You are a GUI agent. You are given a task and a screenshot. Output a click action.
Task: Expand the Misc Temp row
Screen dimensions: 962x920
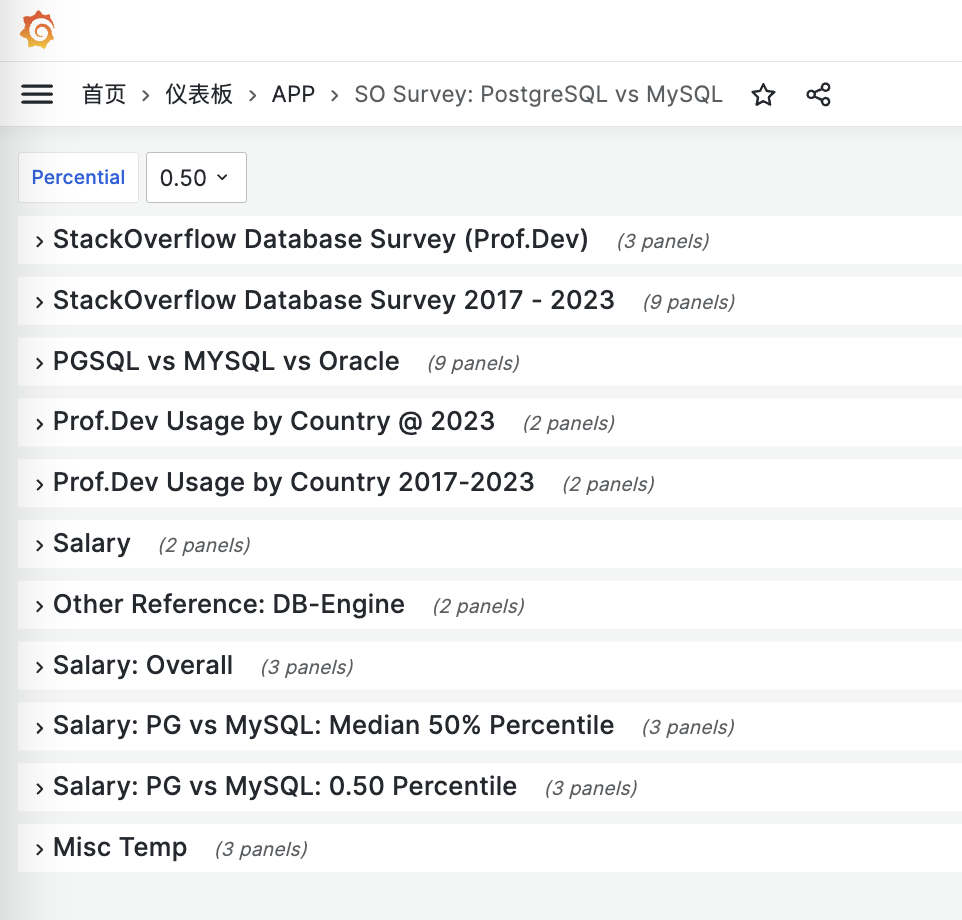coord(119,848)
